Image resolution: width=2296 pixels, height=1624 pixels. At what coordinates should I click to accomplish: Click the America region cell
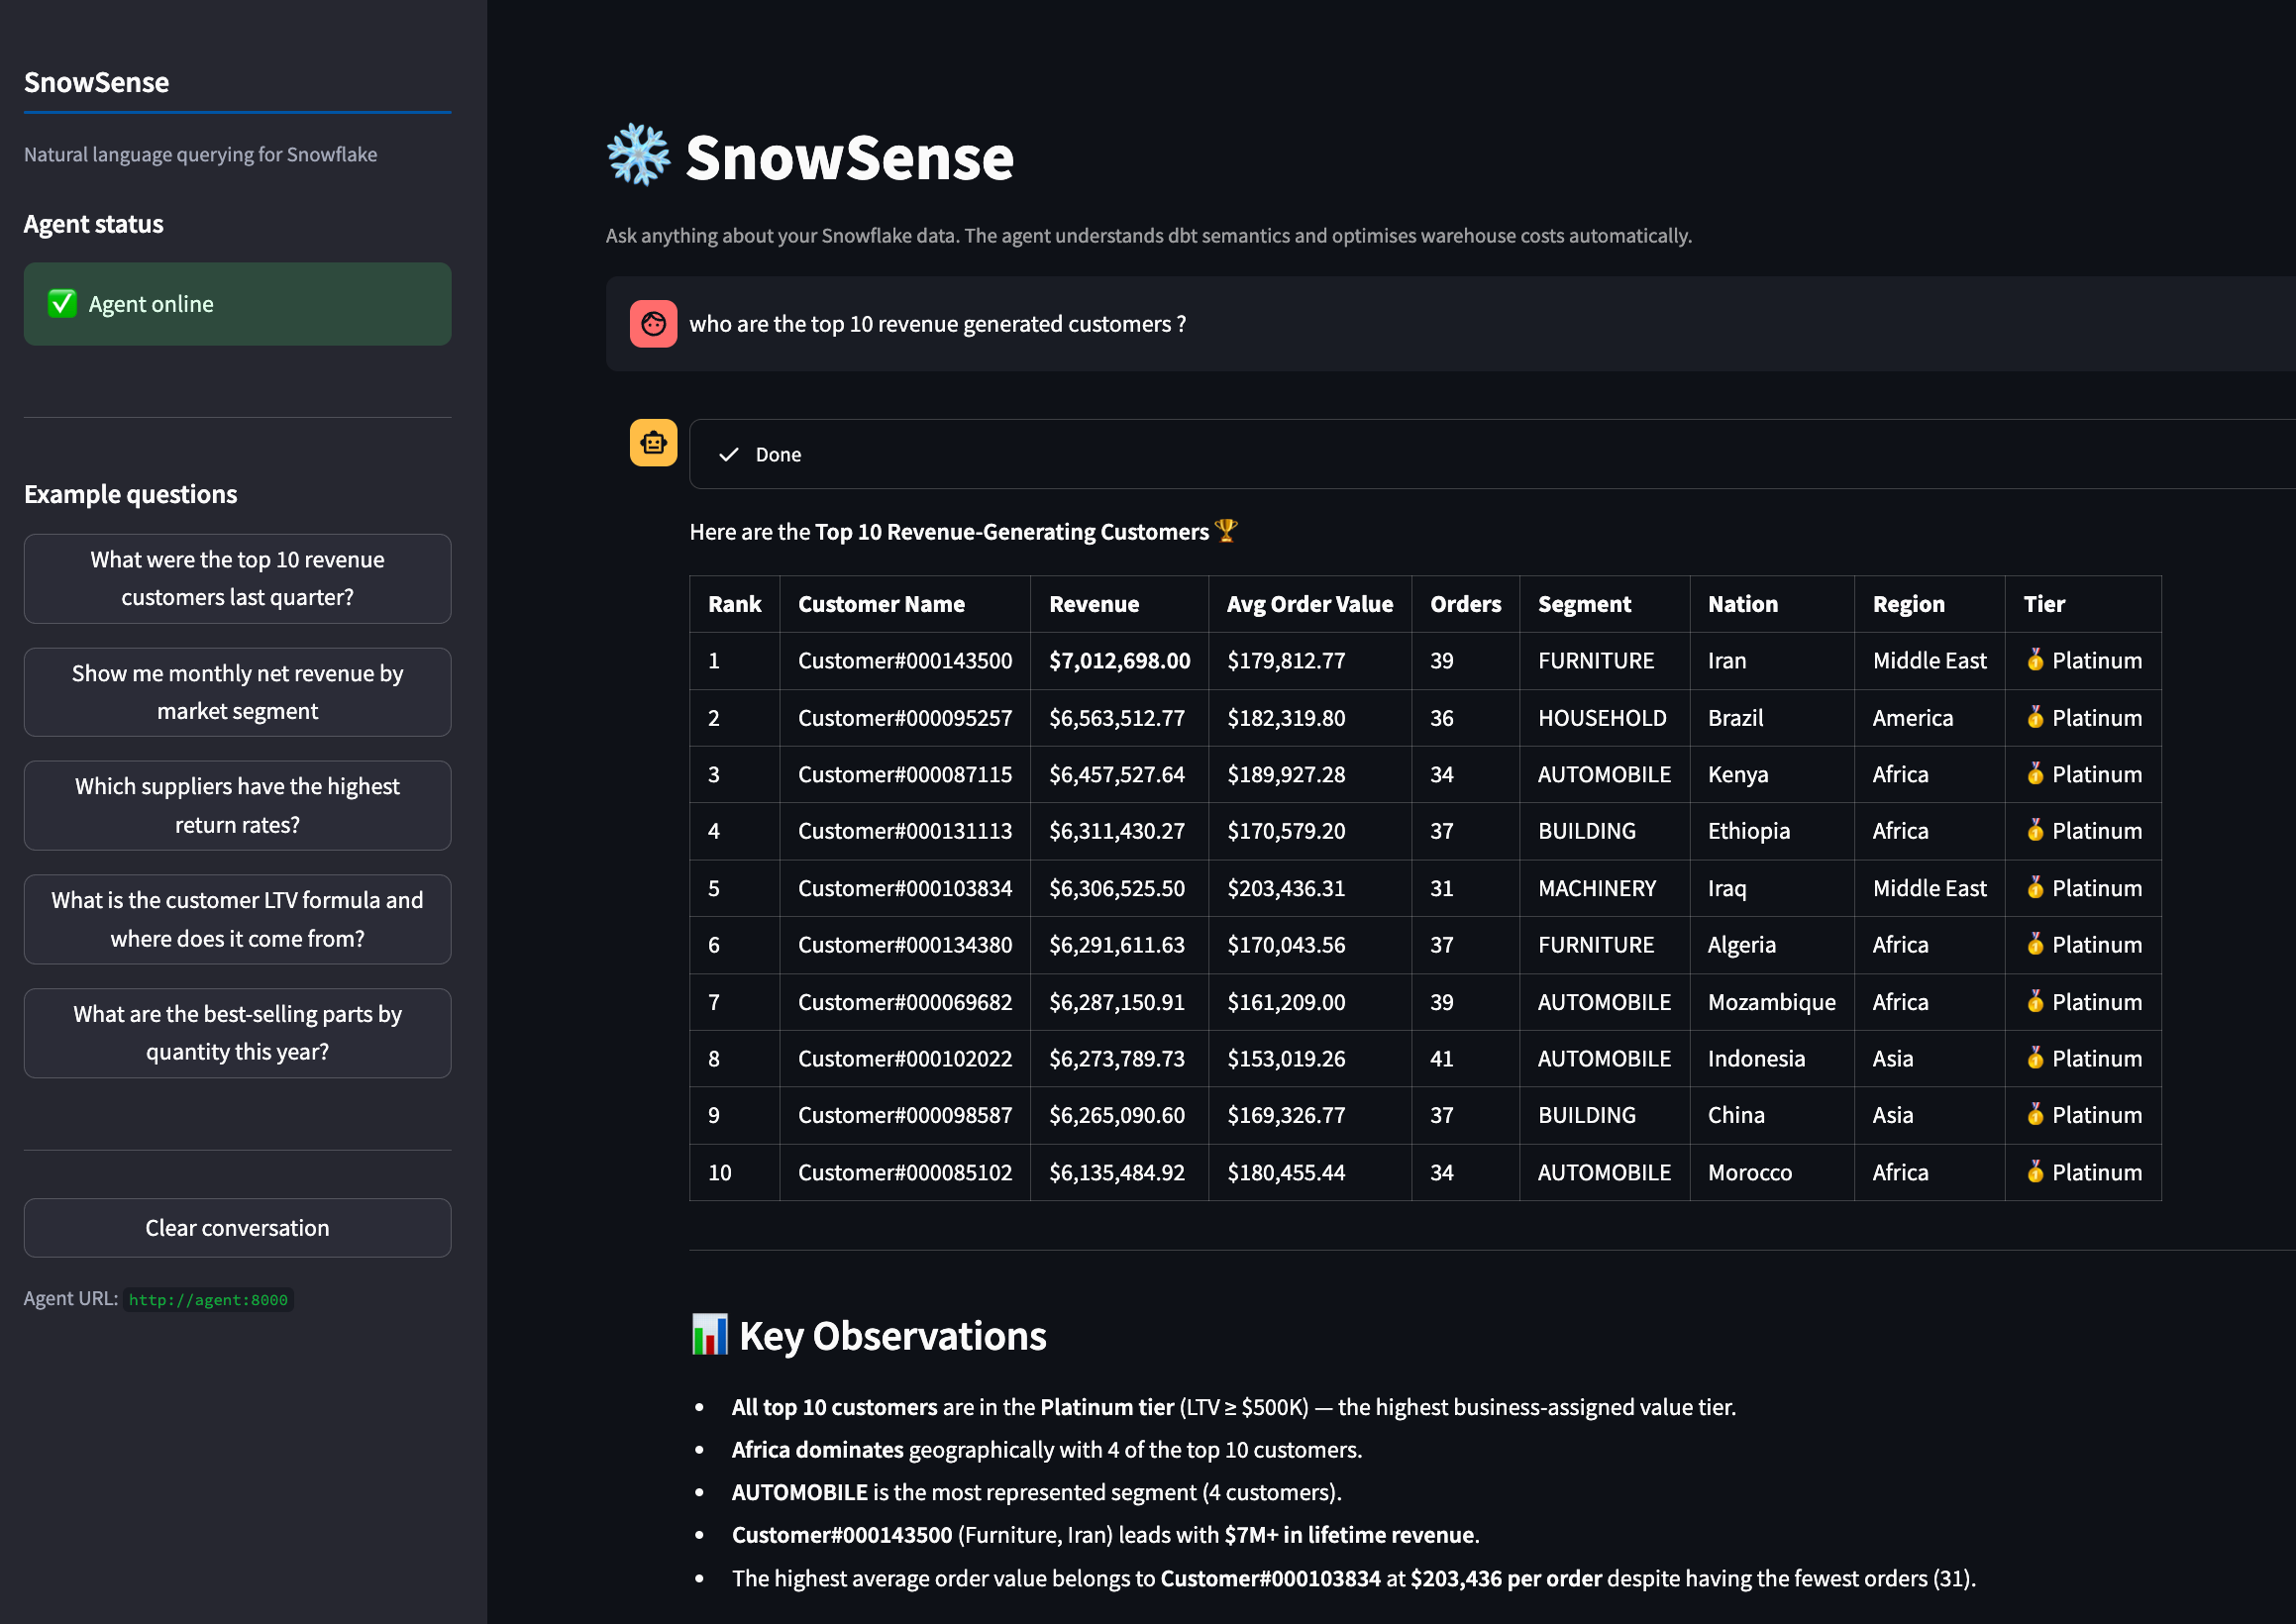pyautogui.click(x=1930, y=718)
